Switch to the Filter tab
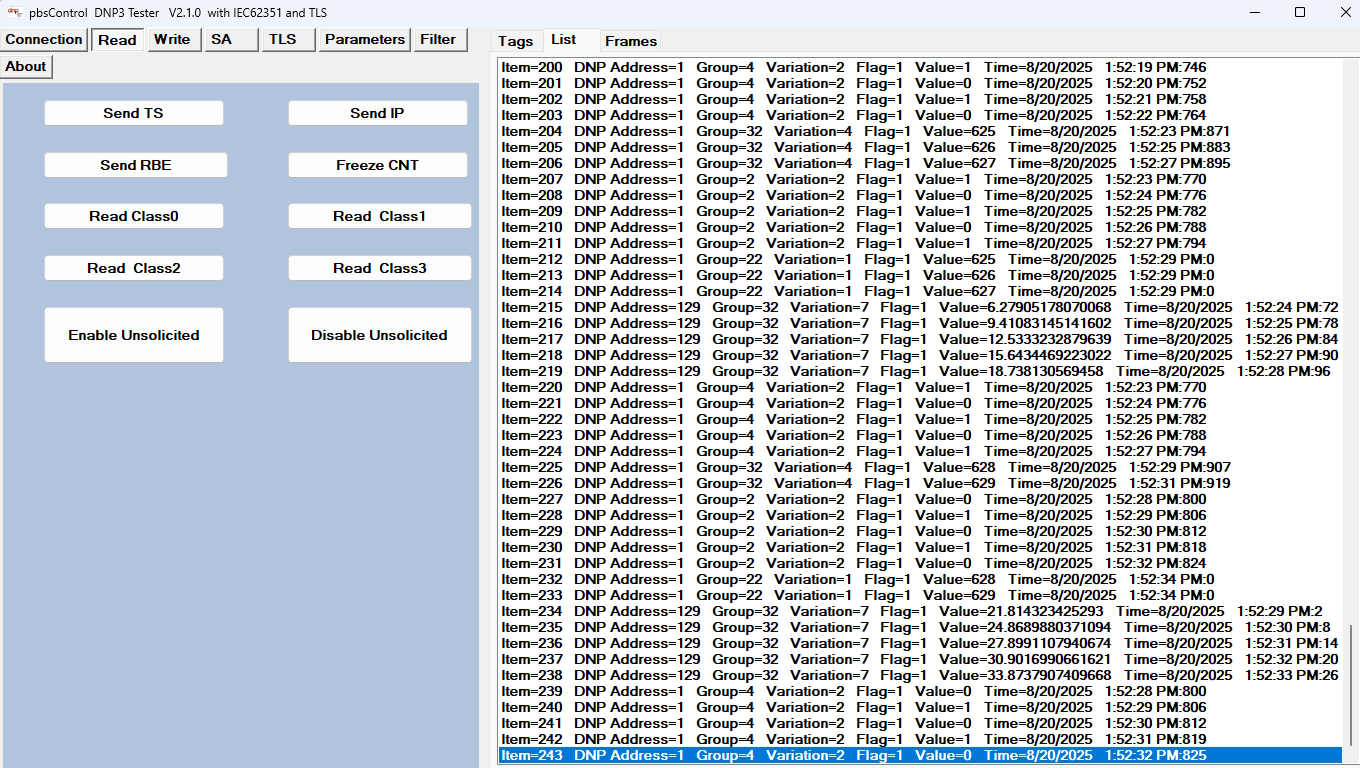 (x=439, y=39)
